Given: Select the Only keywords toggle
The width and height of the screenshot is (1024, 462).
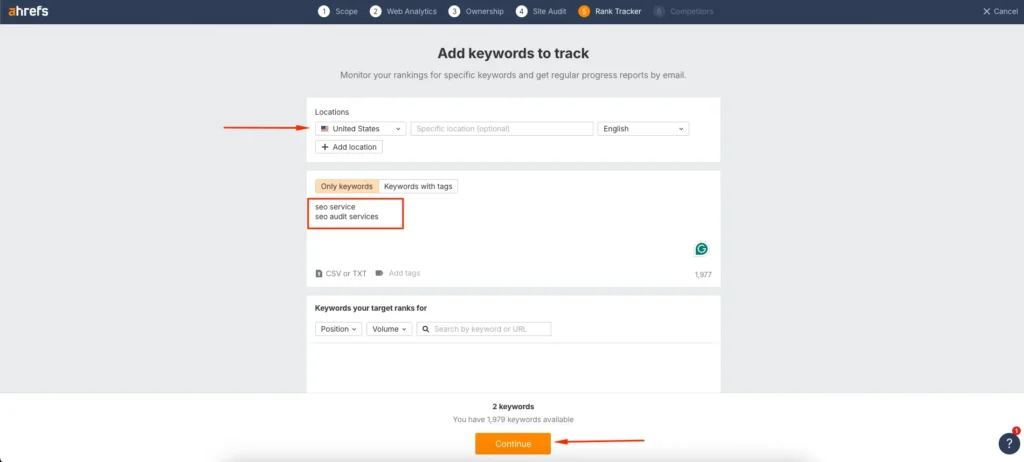Looking at the screenshot, I should [347, 186].
